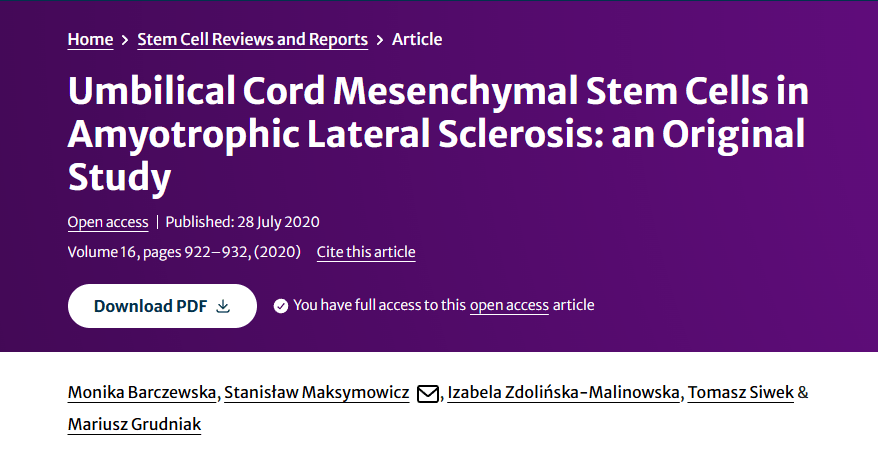Image resolution: width=878 pixels, height=460 pixels.
Task: Open the Cite this article link
Action: click(366, 252)
